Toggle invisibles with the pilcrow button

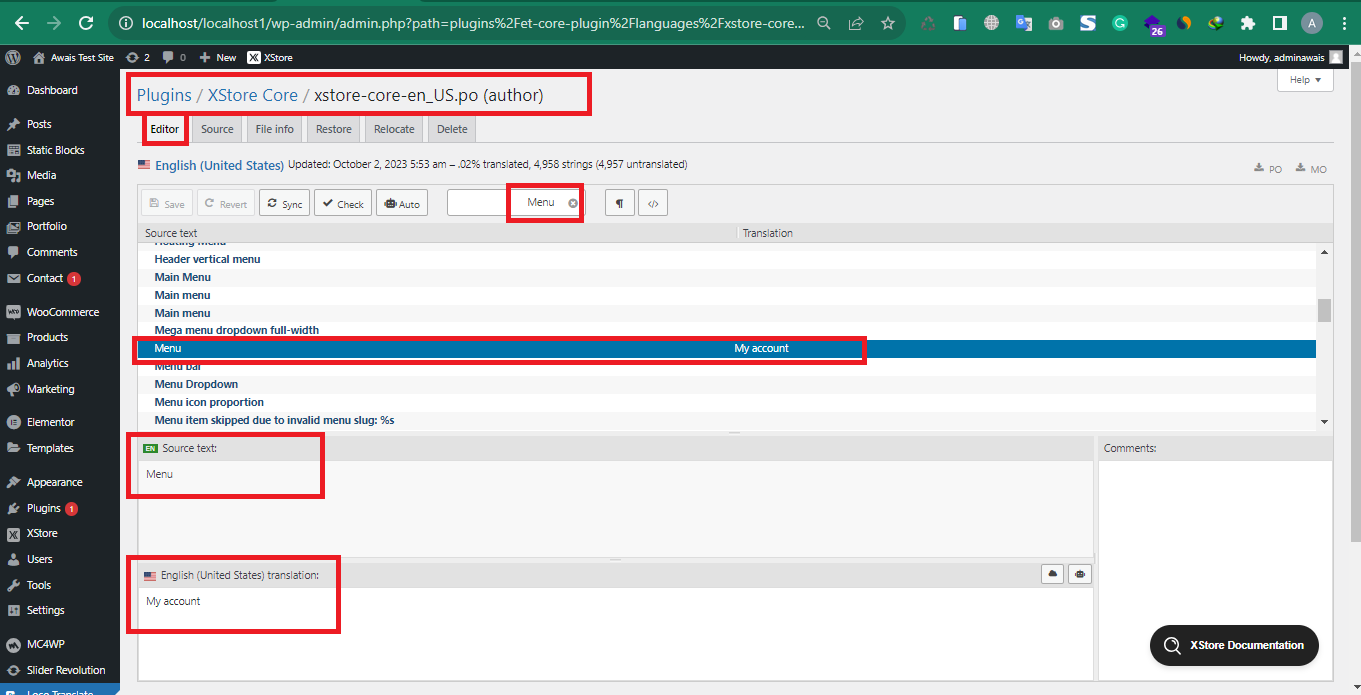coord(619,203)
